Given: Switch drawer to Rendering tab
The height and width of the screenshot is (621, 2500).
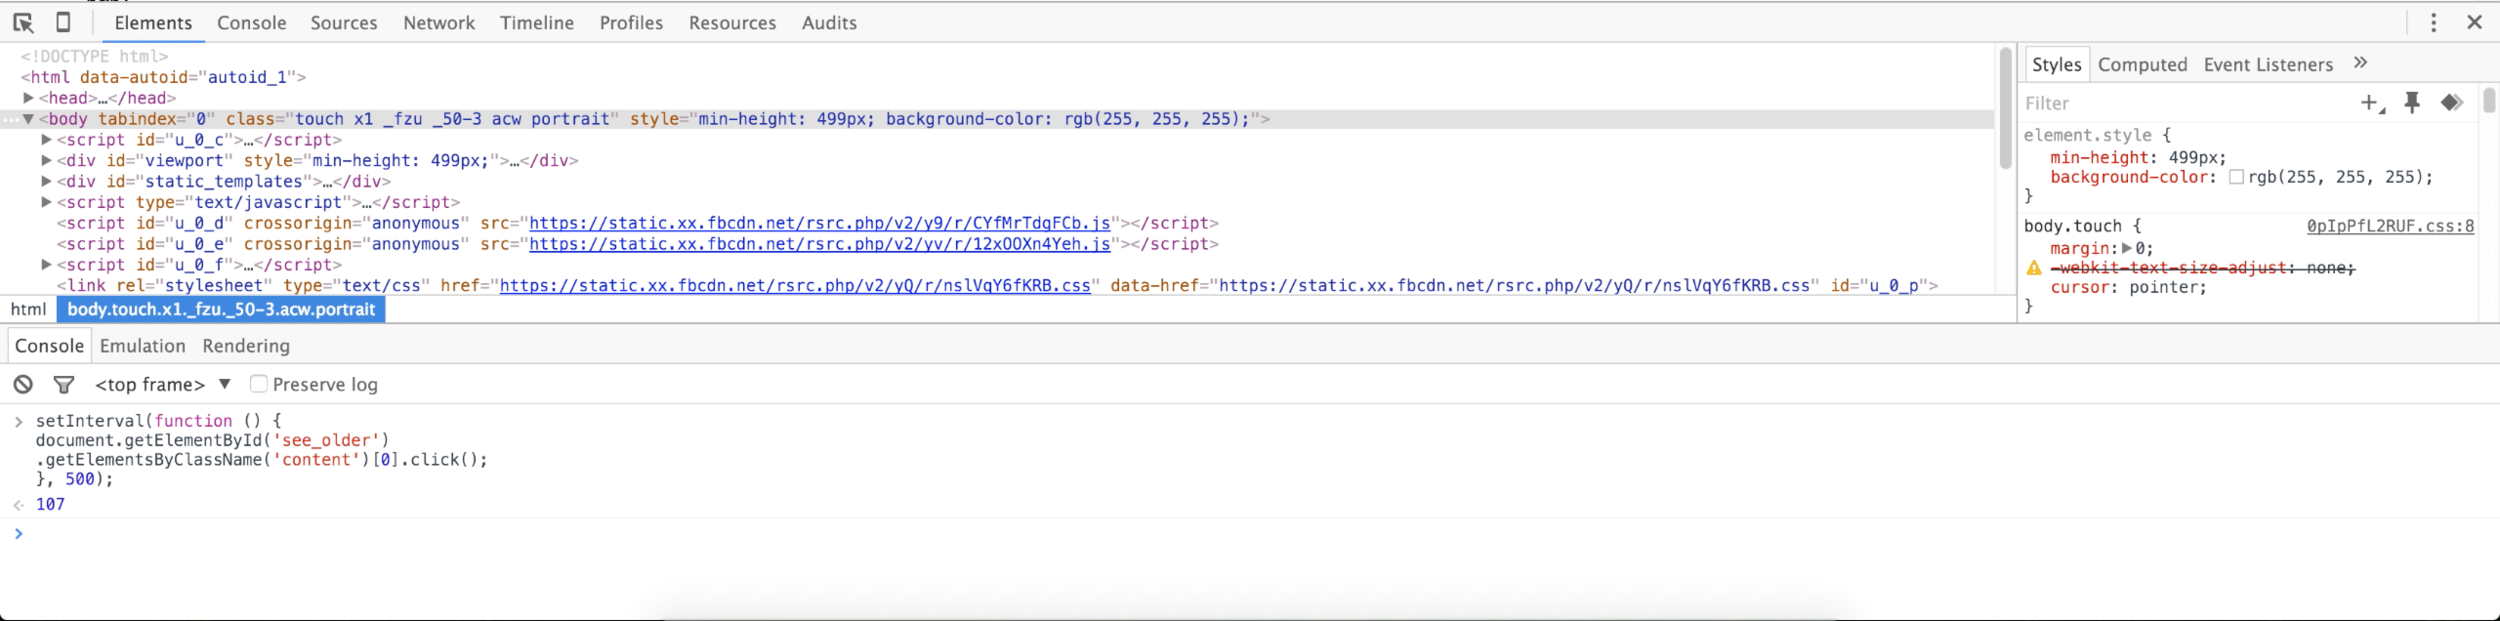Looking at the screenshot, I should [x=246, y=346].
